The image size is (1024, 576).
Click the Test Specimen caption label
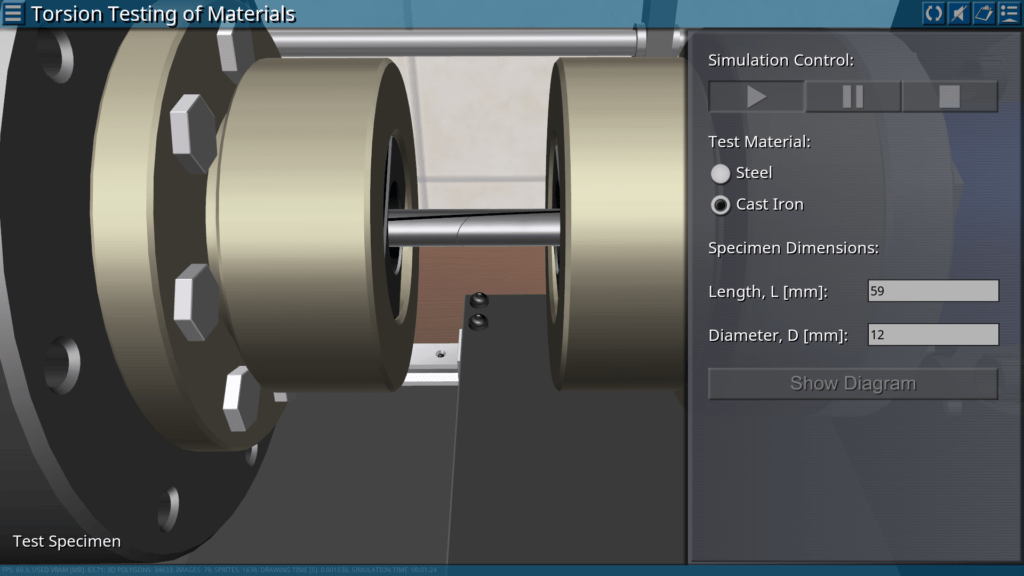point(67,541)
